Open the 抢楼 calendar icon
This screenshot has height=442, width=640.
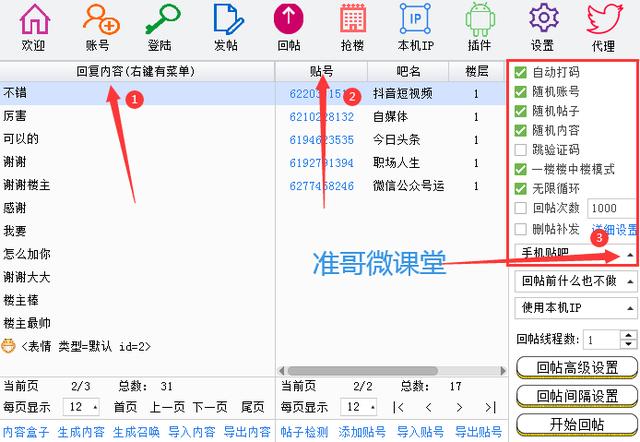click(x=352, y=19)
